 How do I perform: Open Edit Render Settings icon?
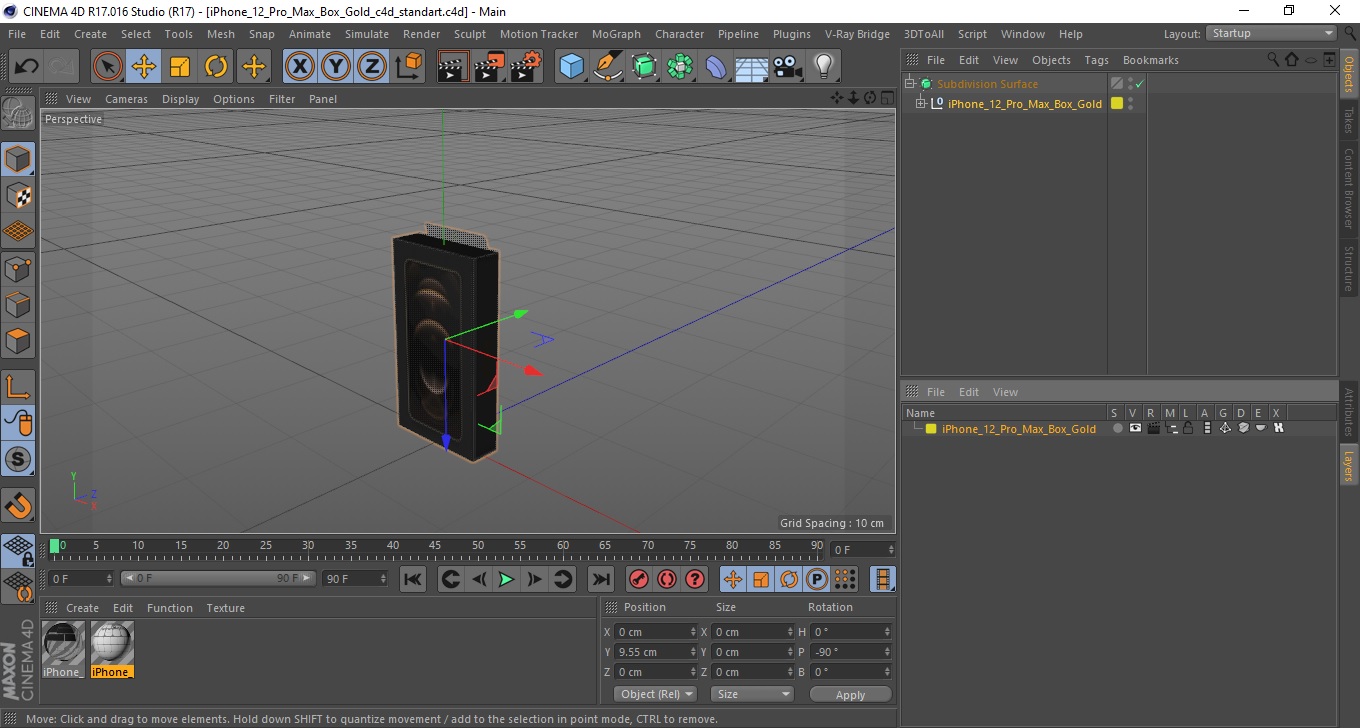526,67
